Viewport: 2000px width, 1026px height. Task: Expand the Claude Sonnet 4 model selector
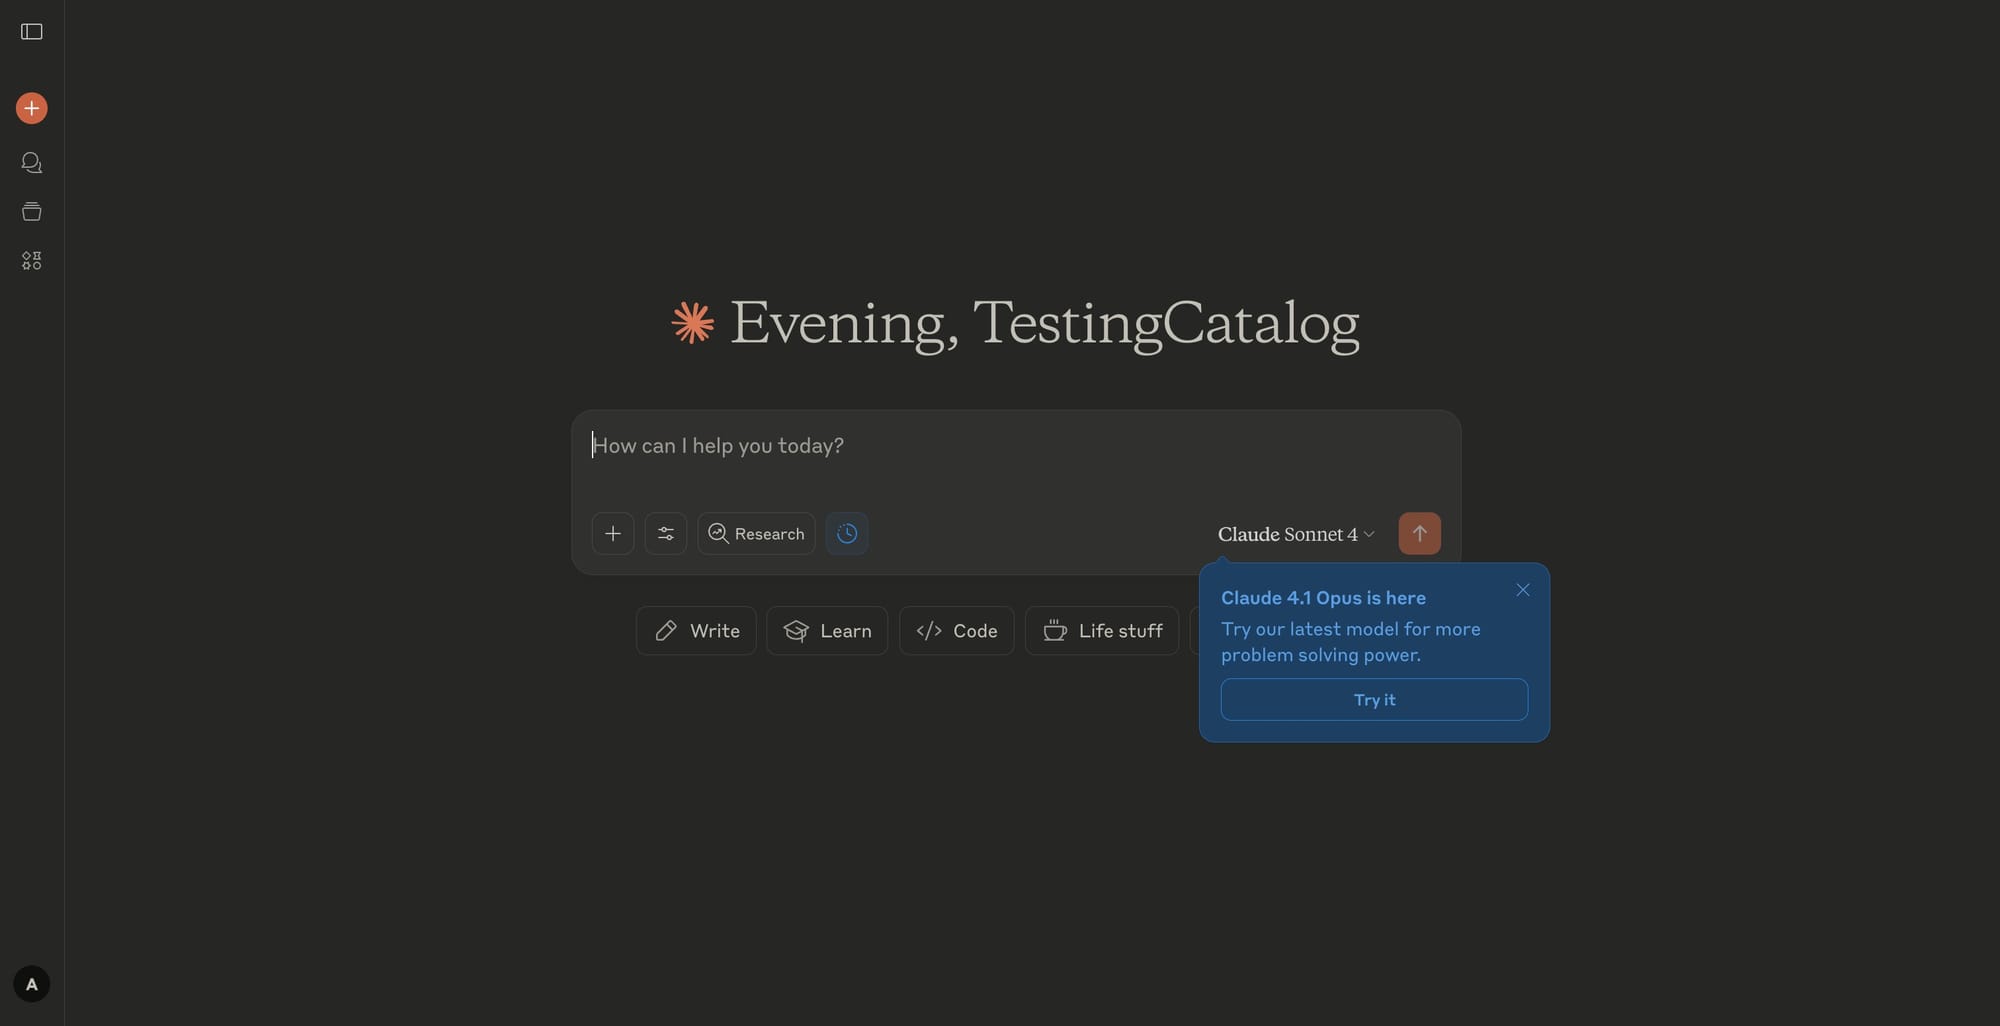[x=1295, y=535]
